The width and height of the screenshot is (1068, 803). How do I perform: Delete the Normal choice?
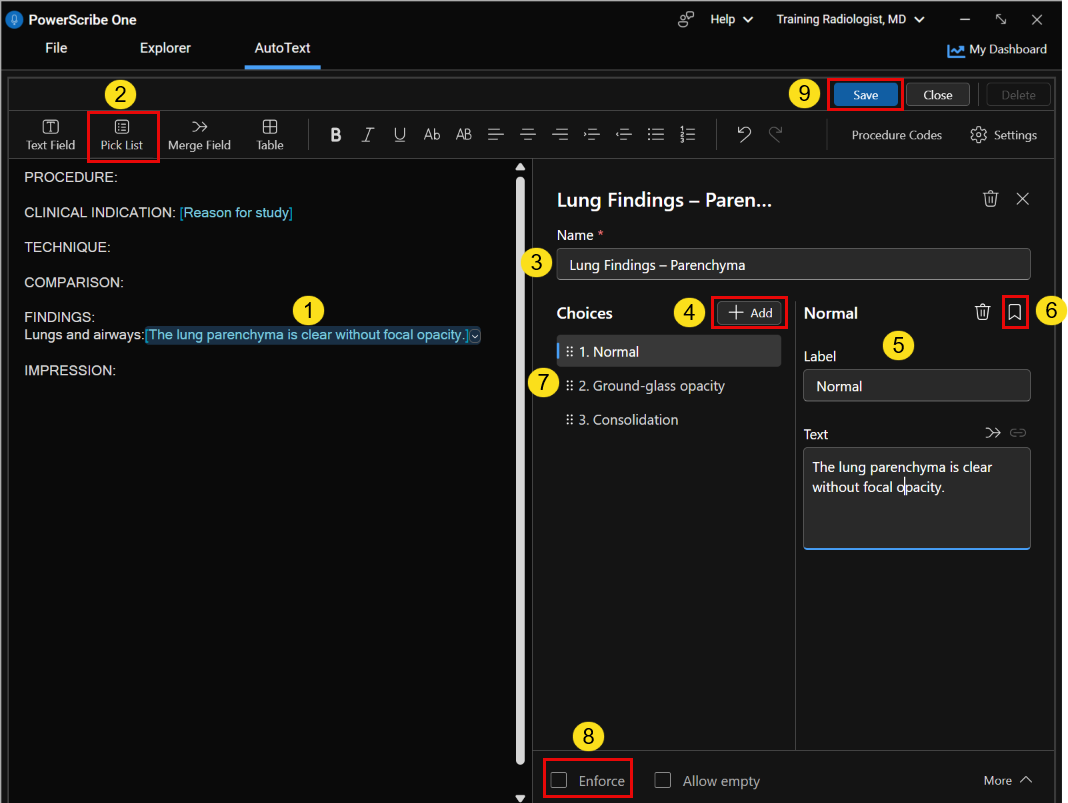(982, 313)
